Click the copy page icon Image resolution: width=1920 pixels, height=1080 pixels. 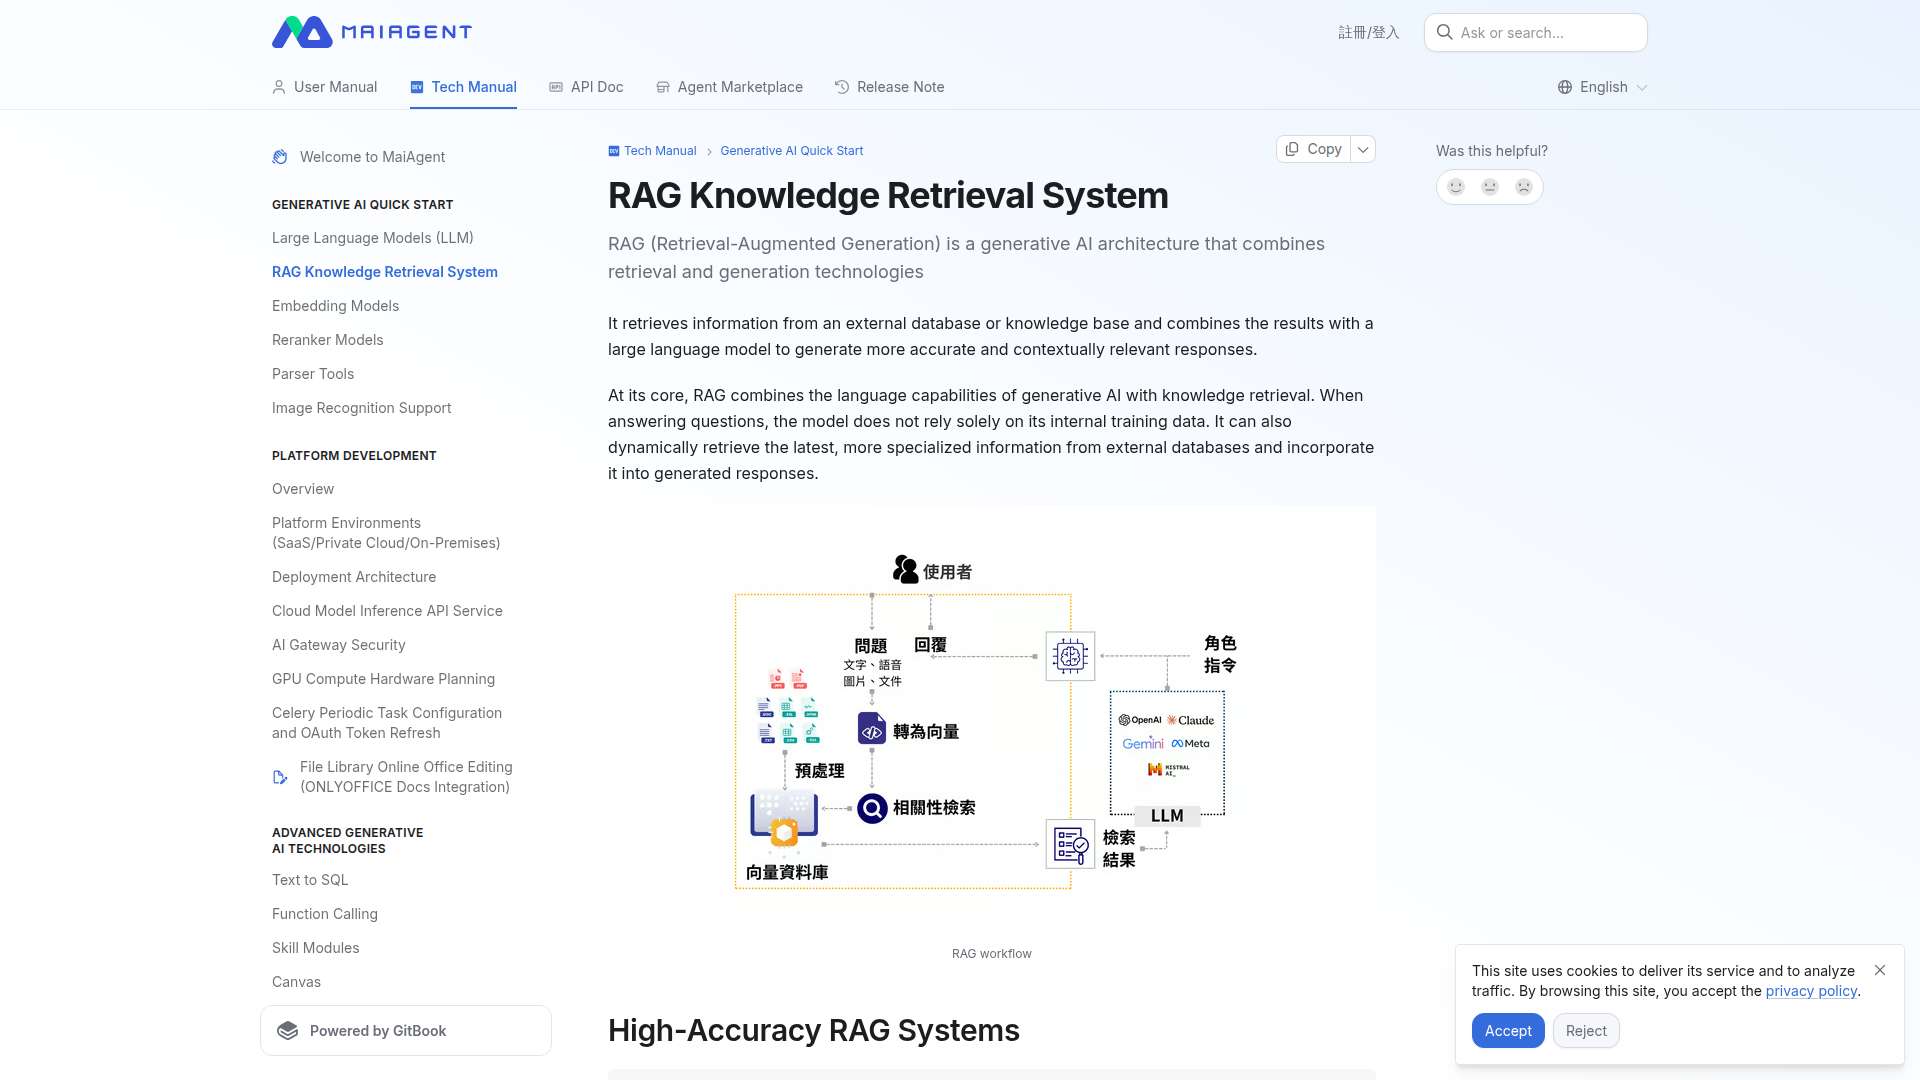point(1292,149)
